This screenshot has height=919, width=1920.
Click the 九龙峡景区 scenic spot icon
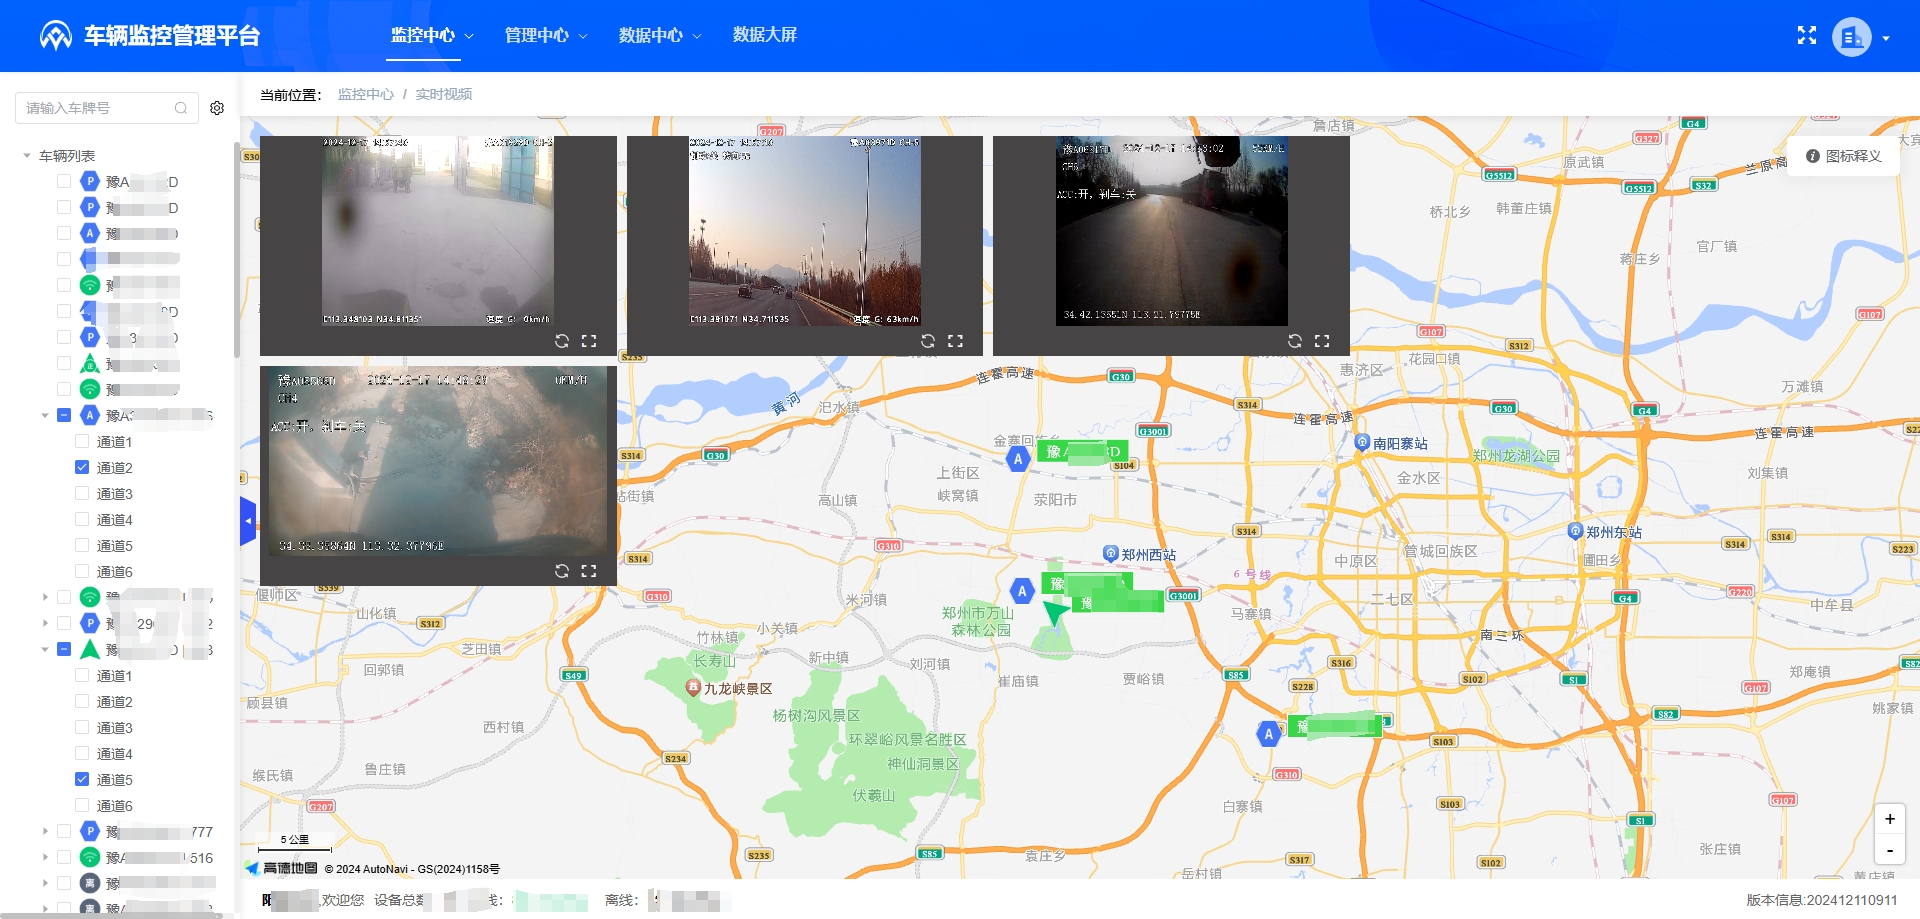tap(693, 687)
